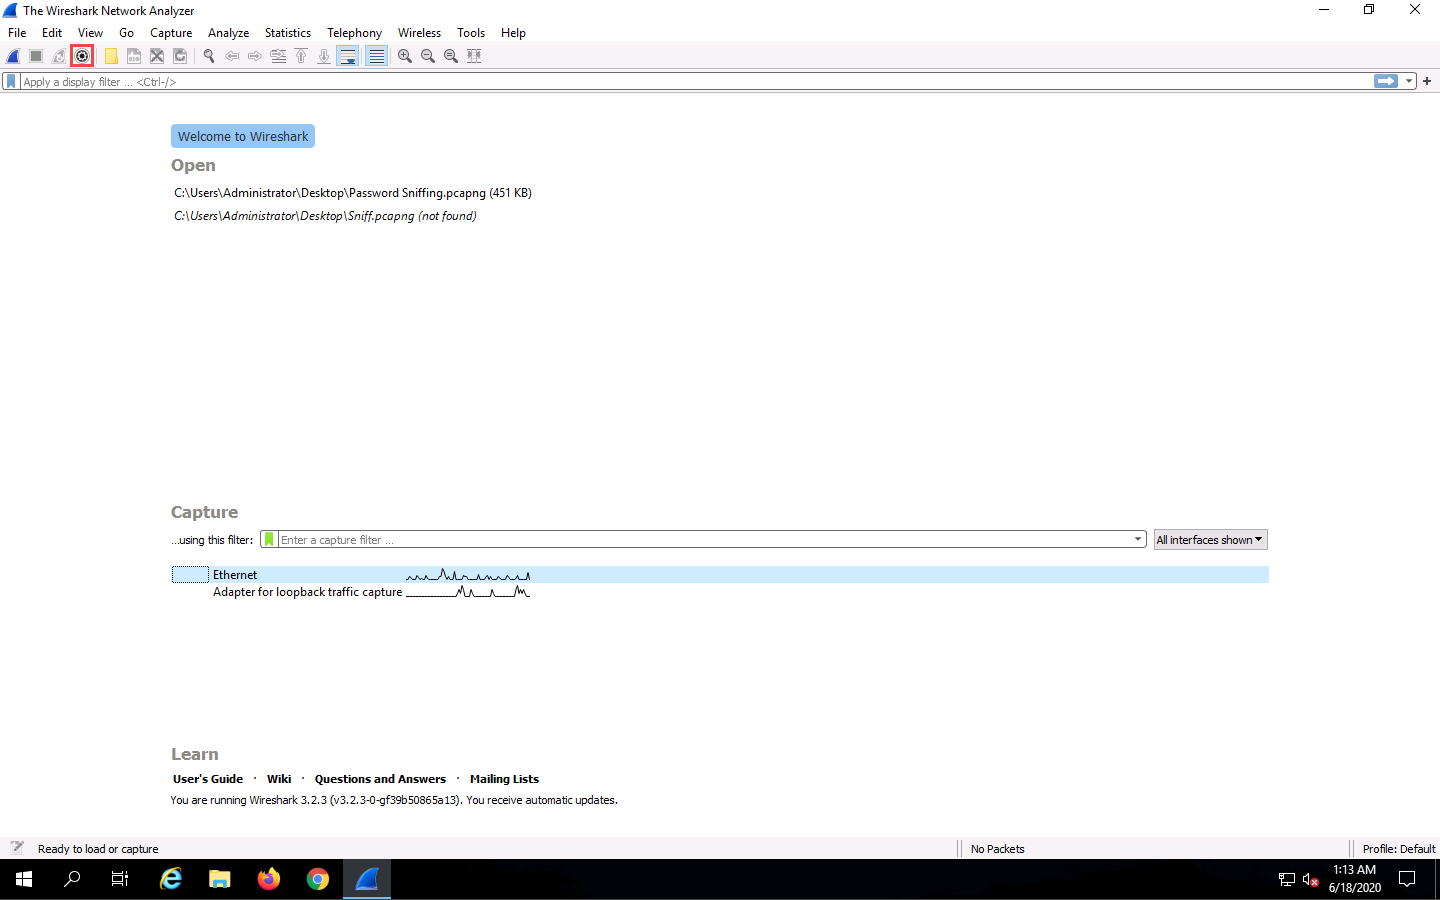Click the Find a packet magnifier icon
This screenshot has height=900, width=1440.
(209, 56)
